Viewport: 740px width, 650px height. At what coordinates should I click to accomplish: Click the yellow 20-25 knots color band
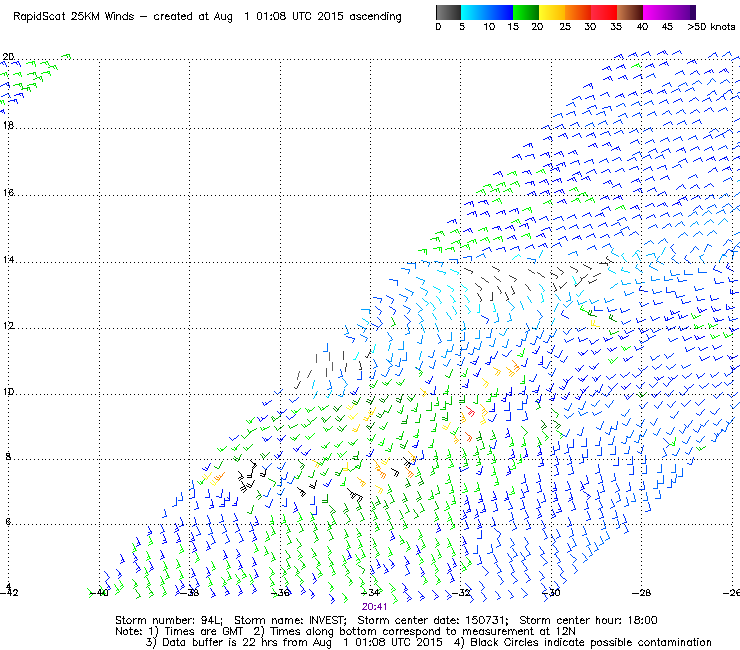(552, 12)
